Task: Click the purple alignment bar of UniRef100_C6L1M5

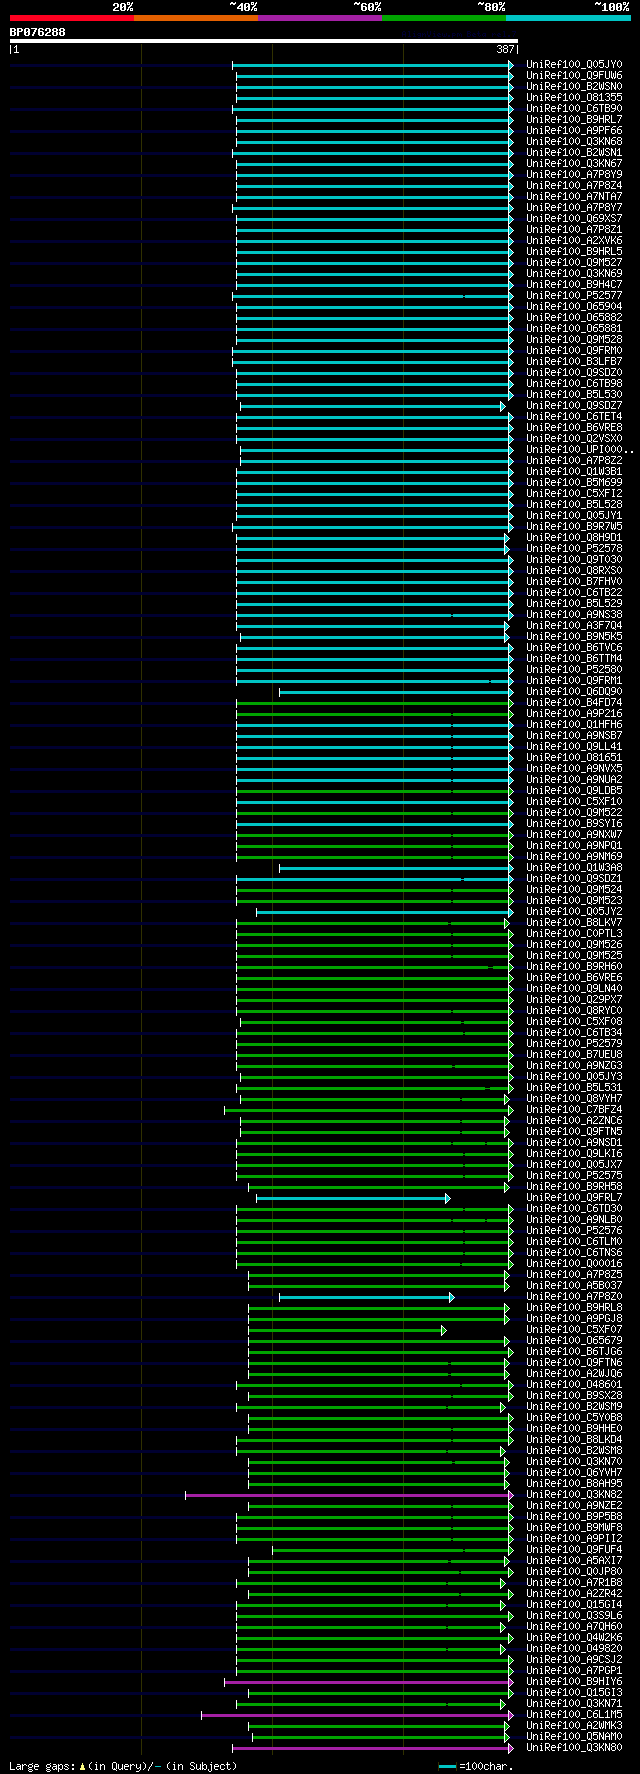Action: click(x=357, y=1715)
